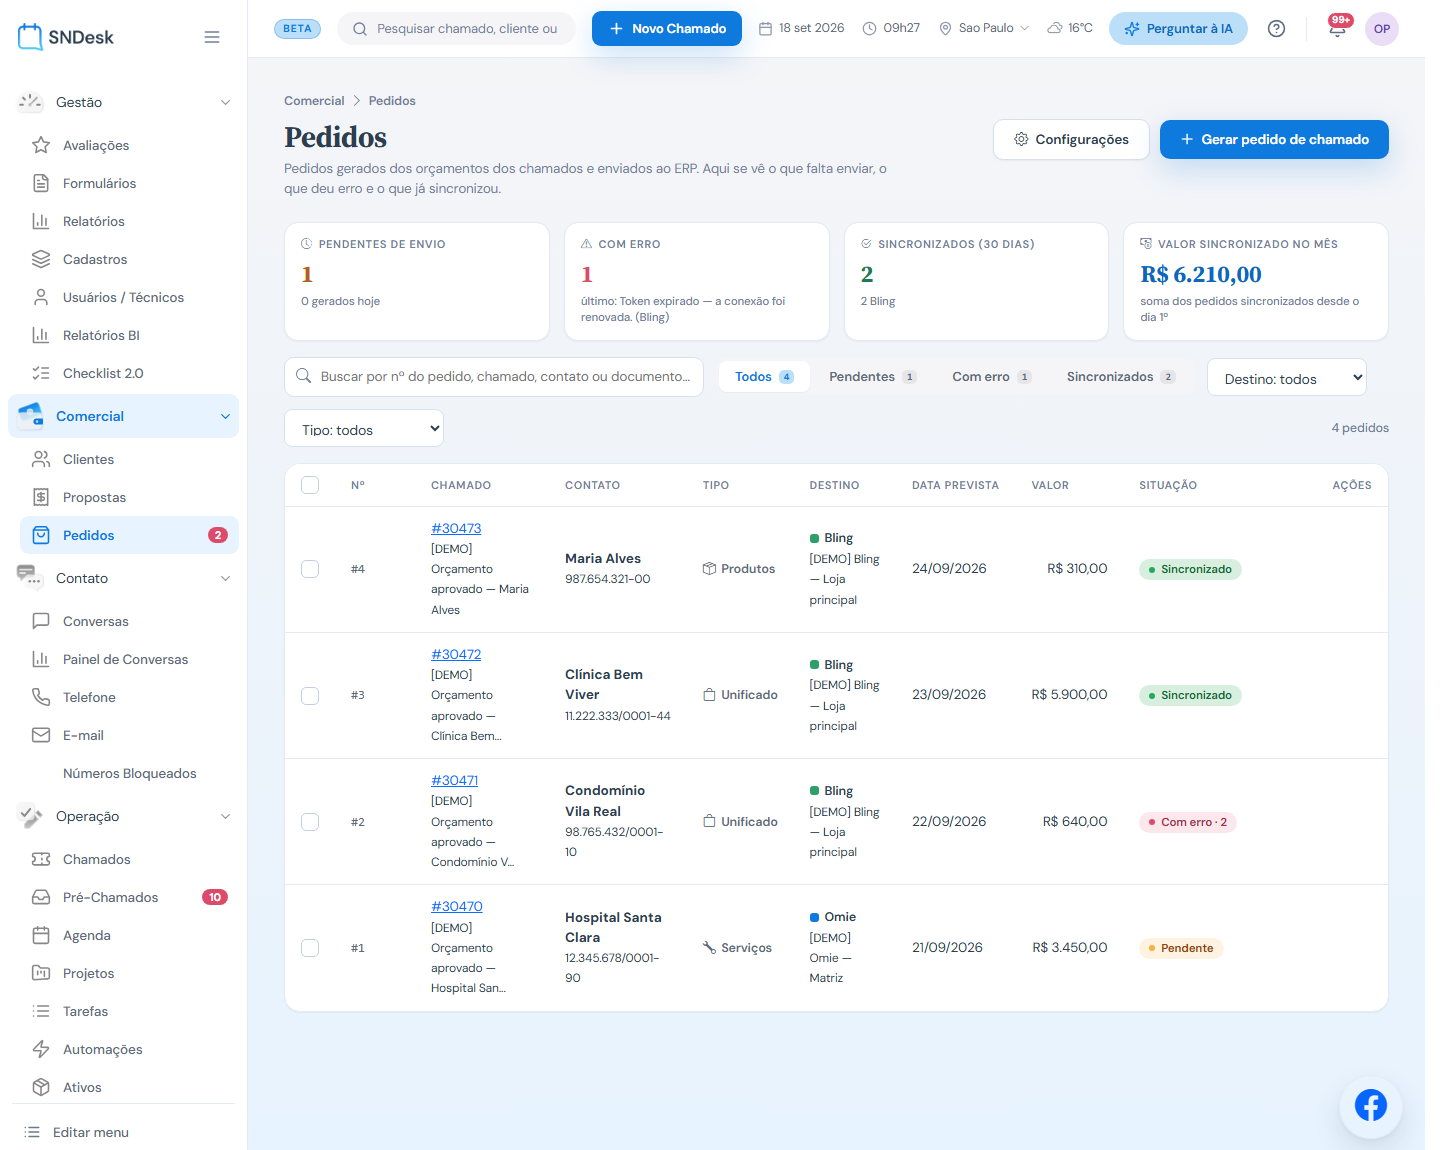1440x1150 pixels.
Task: Open Conversas chat icon in sidebar
Action: (x=41, y=621)
